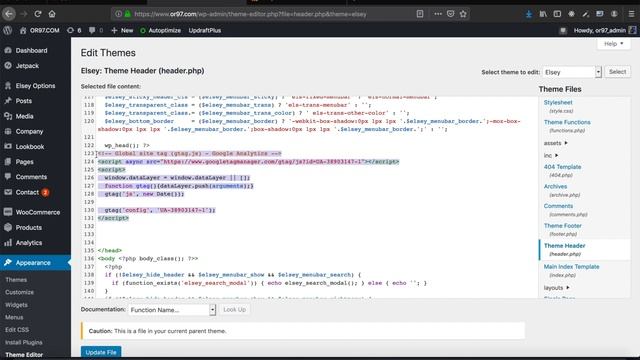Open the library bookshelf icon
640x360 pixels.
click(543, 14)
